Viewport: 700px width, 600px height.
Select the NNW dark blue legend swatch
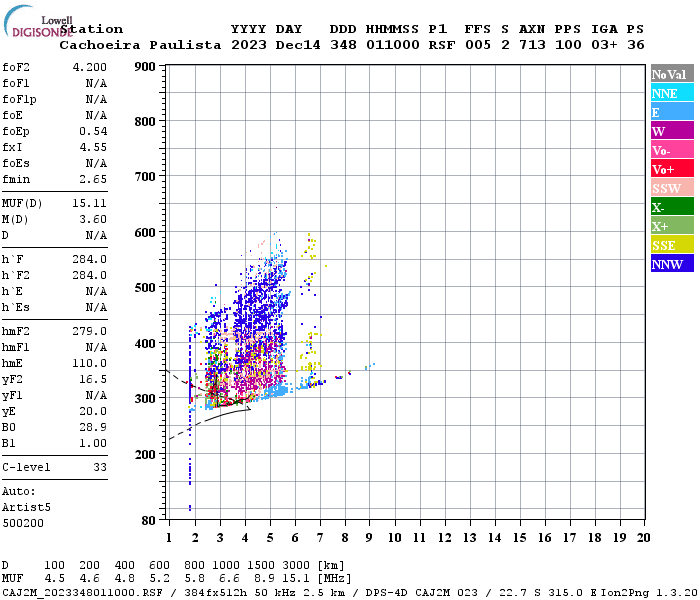(x=672, y=263)
